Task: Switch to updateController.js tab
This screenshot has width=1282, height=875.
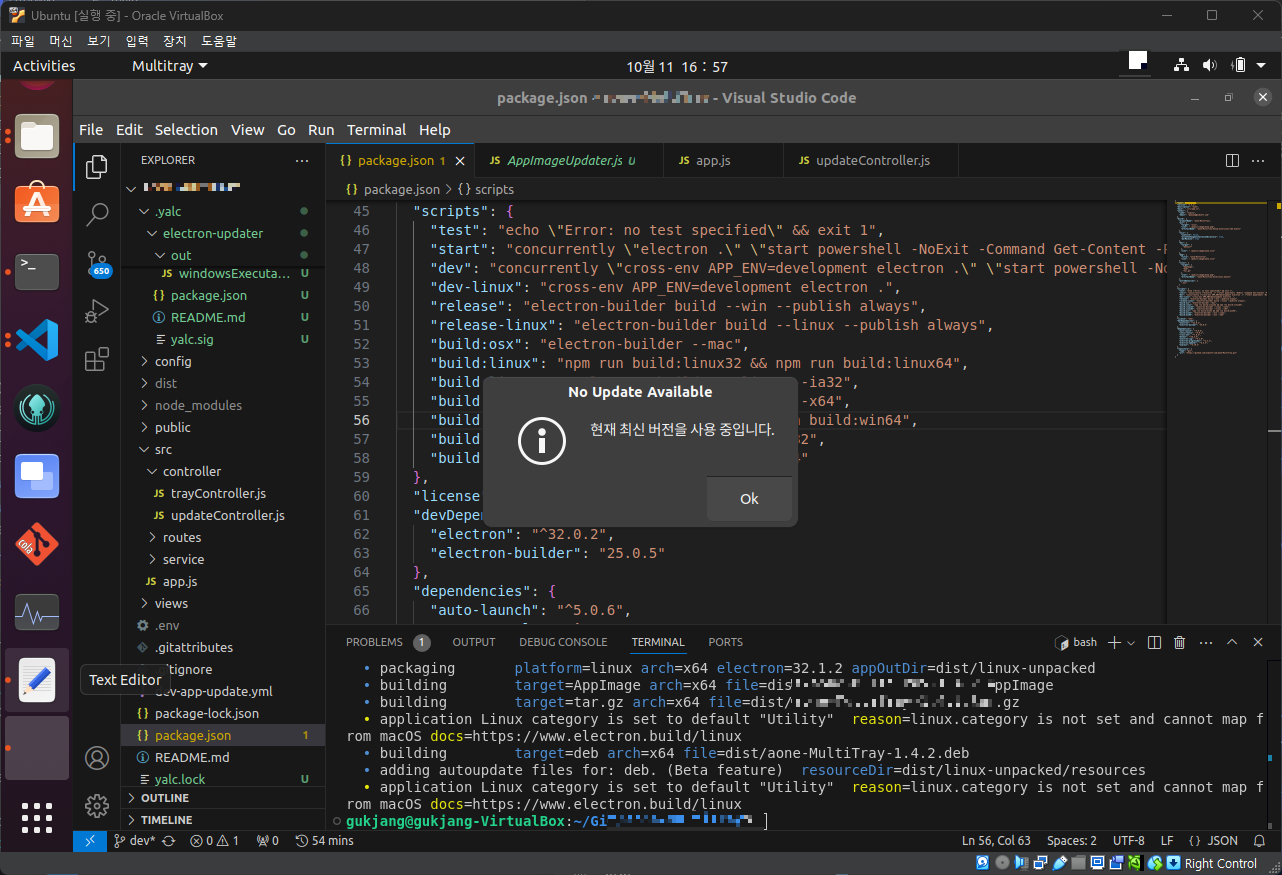Action: pos(872,160)
